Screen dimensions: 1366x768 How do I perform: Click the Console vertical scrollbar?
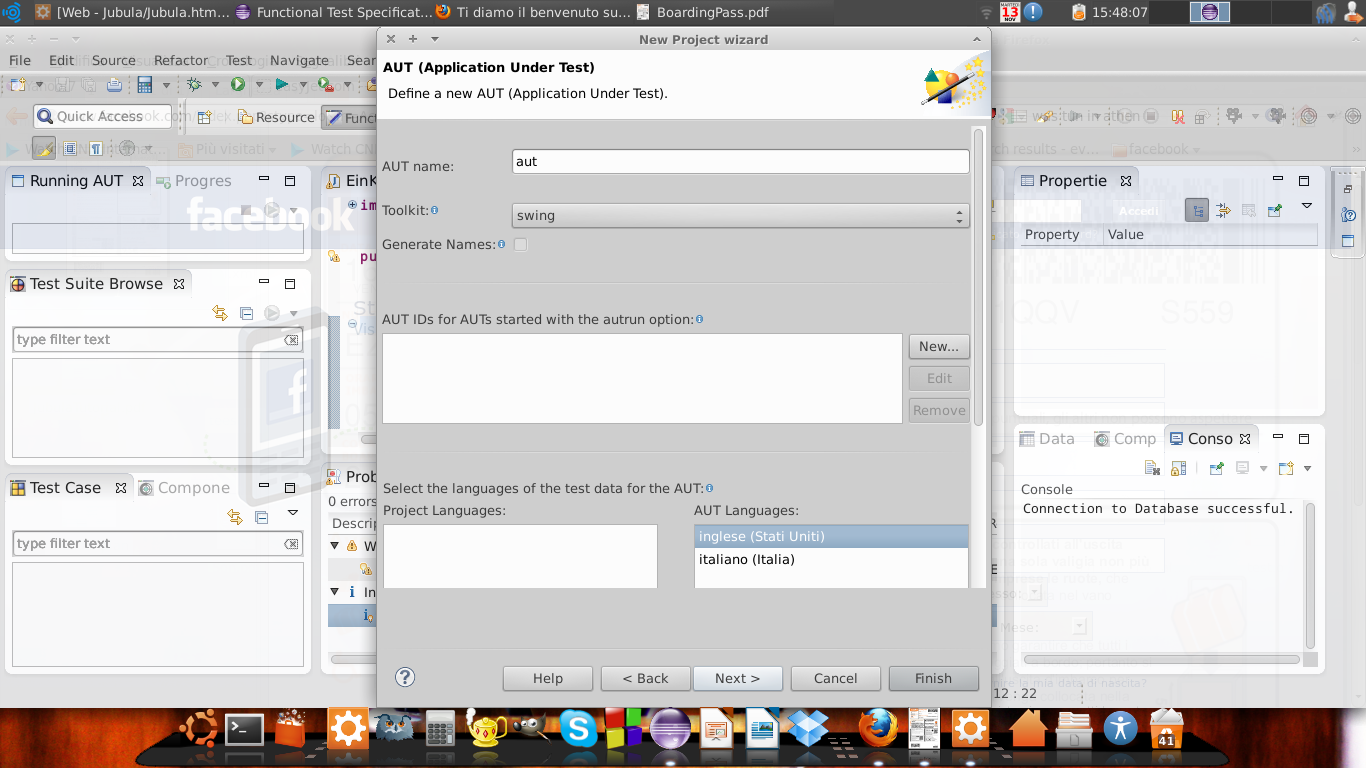pyautogui.click(x=1310, y=575)
